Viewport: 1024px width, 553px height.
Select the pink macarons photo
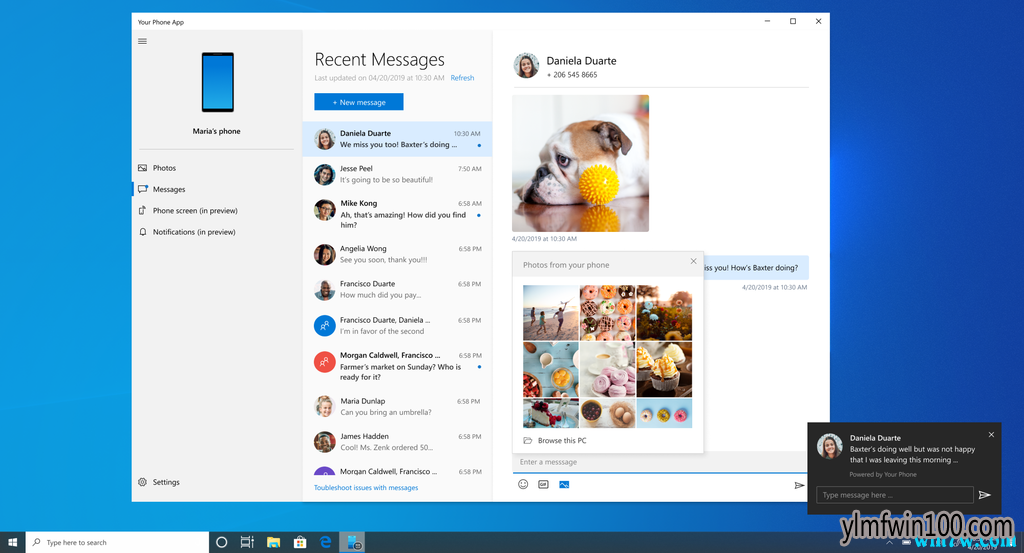[x=607, y=370]
